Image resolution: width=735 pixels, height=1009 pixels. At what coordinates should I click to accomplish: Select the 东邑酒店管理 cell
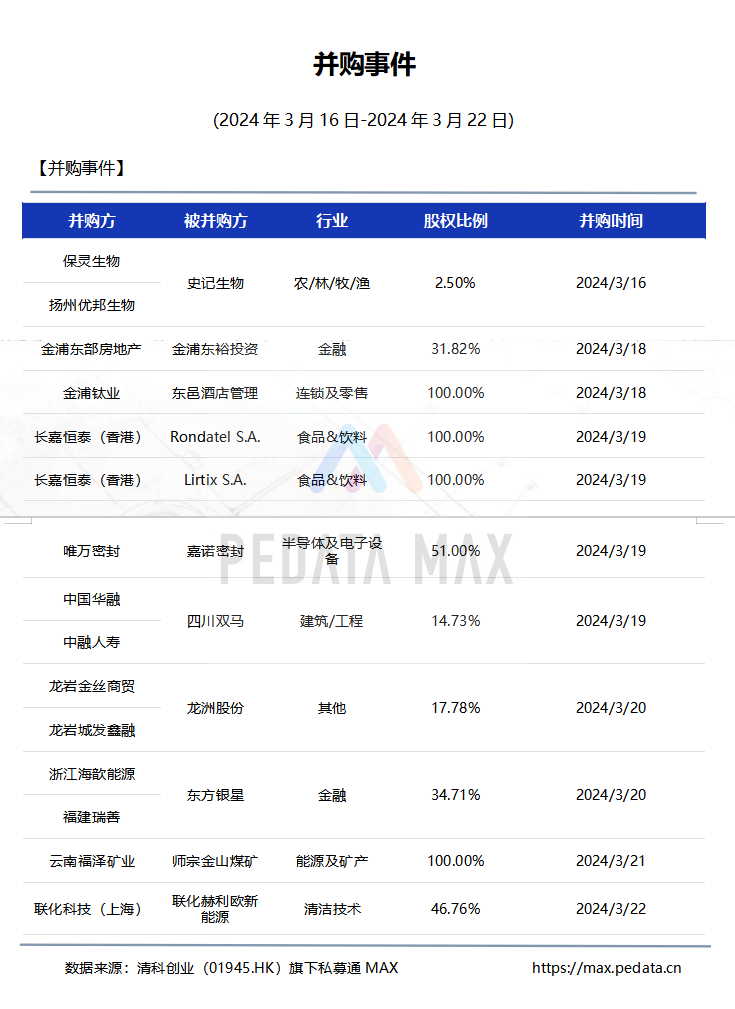[x=215, y=393]
